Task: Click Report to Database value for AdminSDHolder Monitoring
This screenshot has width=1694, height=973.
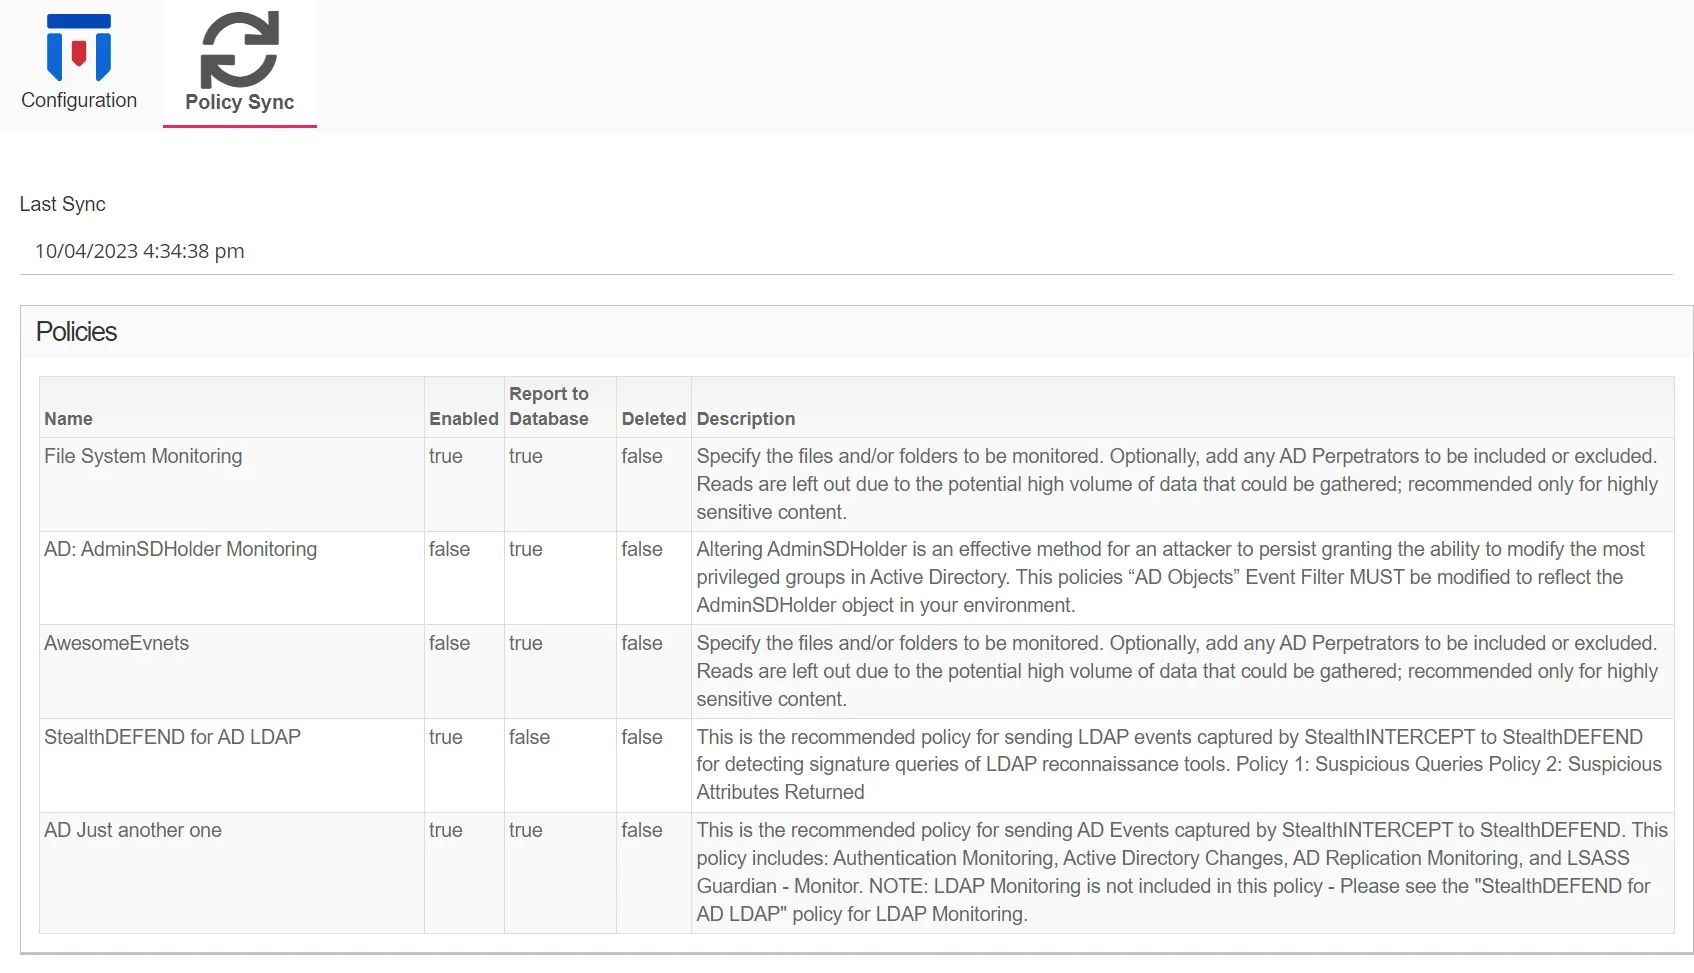Action: (x=526, y=549)
